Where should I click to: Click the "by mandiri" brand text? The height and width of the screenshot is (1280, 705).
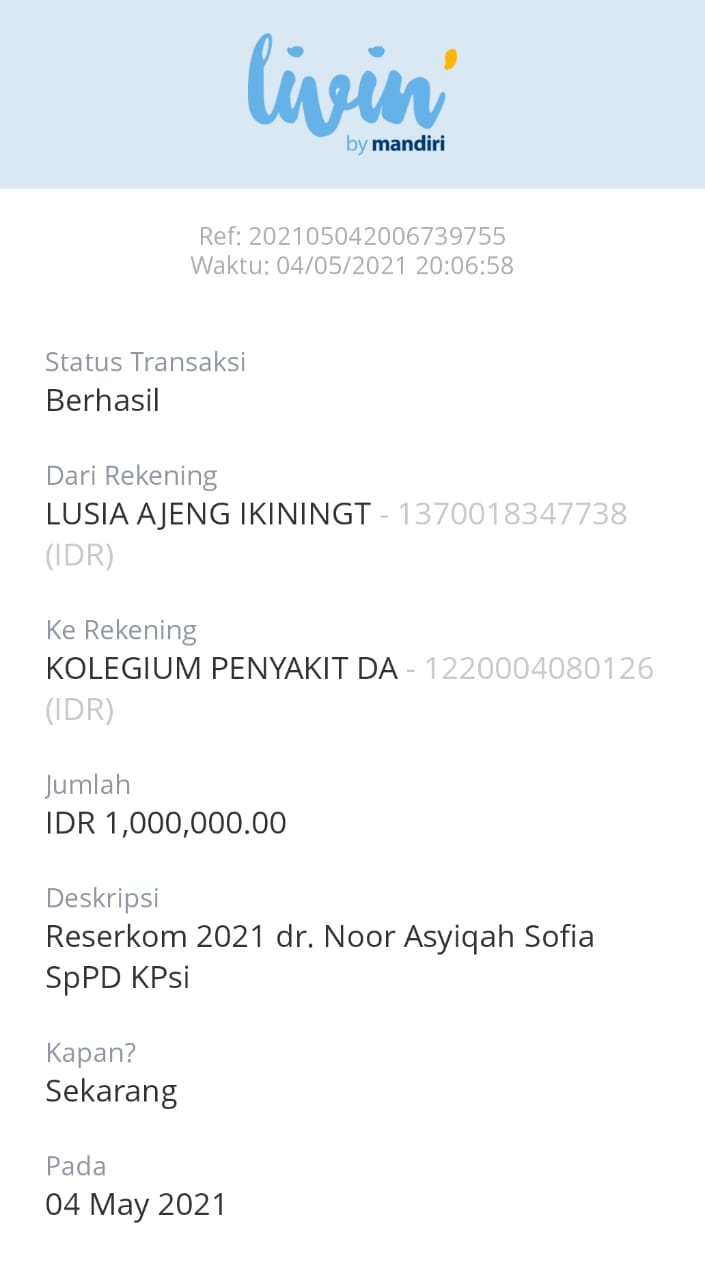click(x=395, y=145)
